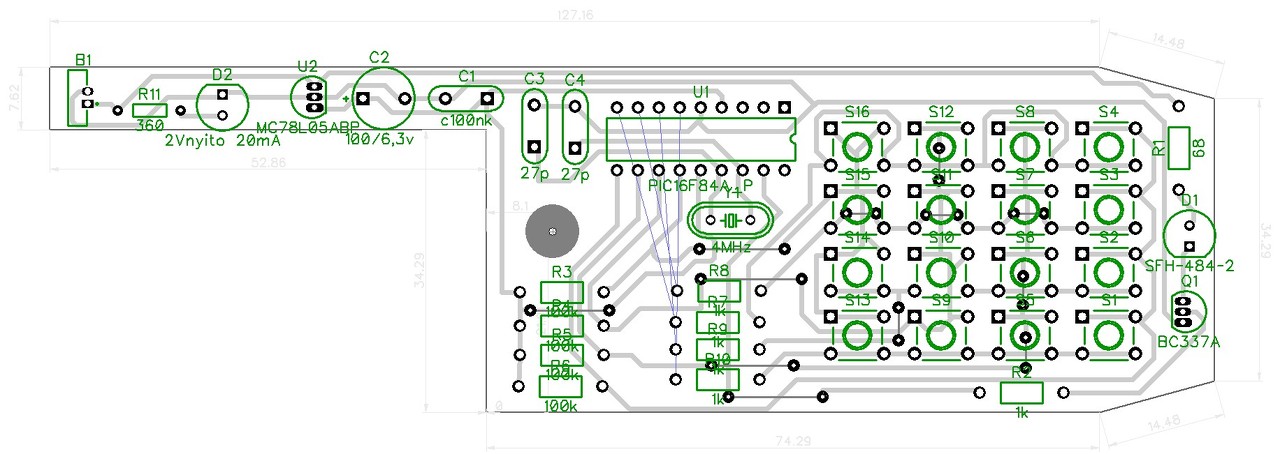
Task: Select the R8 1k resistor footprint
Action: pos(718,291)
